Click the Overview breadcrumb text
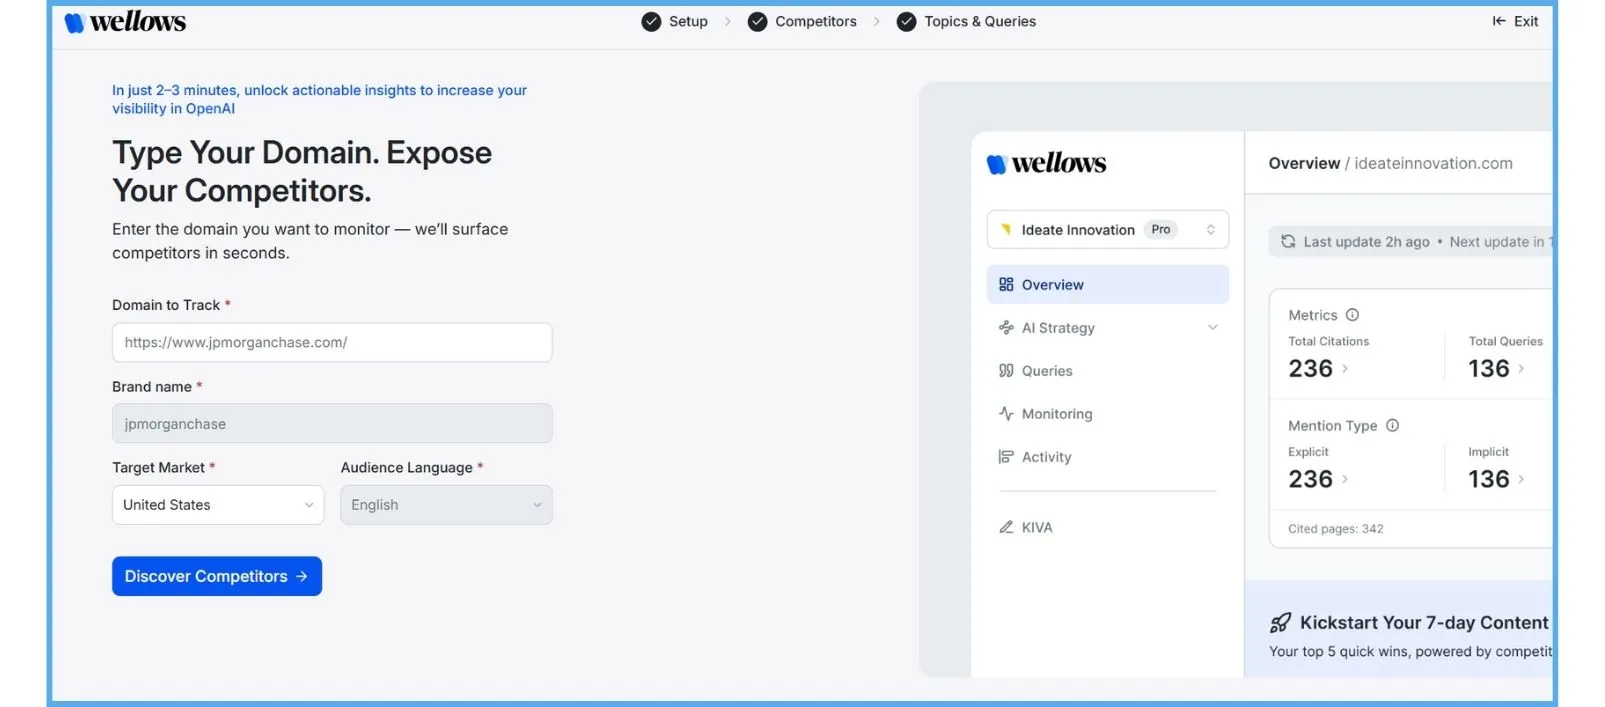 (x=1304, y=163)
